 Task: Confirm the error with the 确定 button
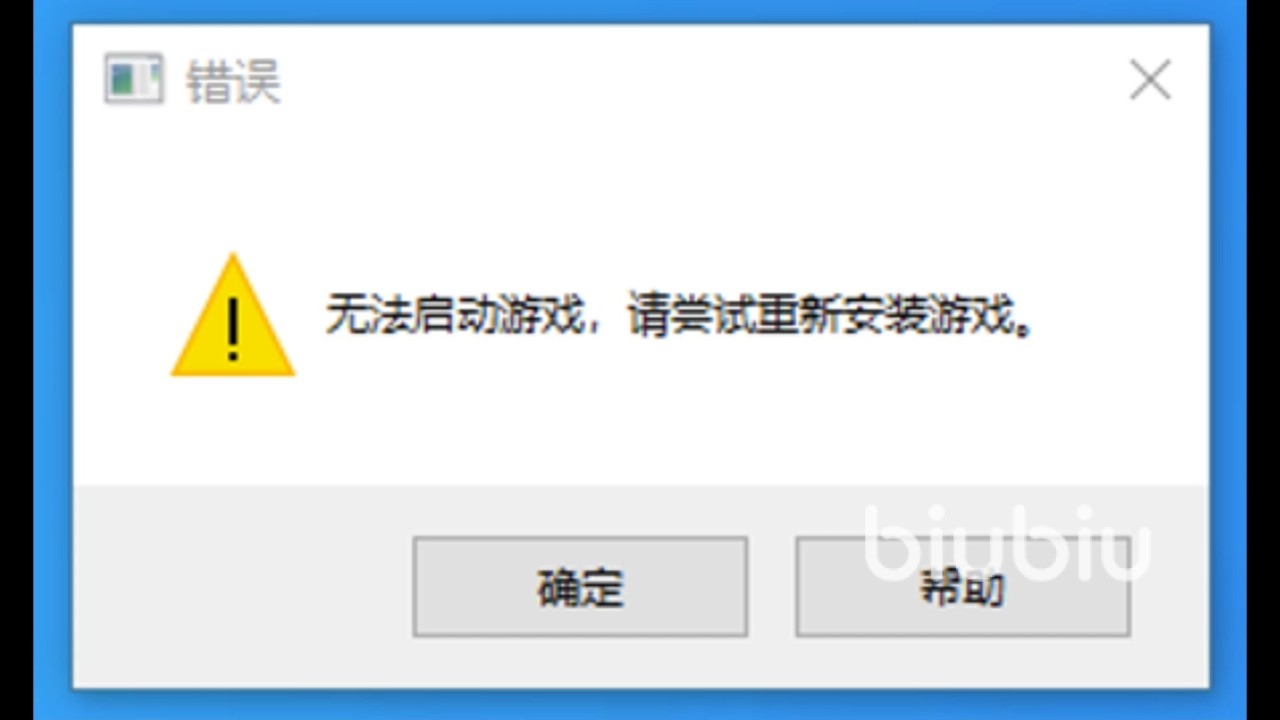point(580,587)
